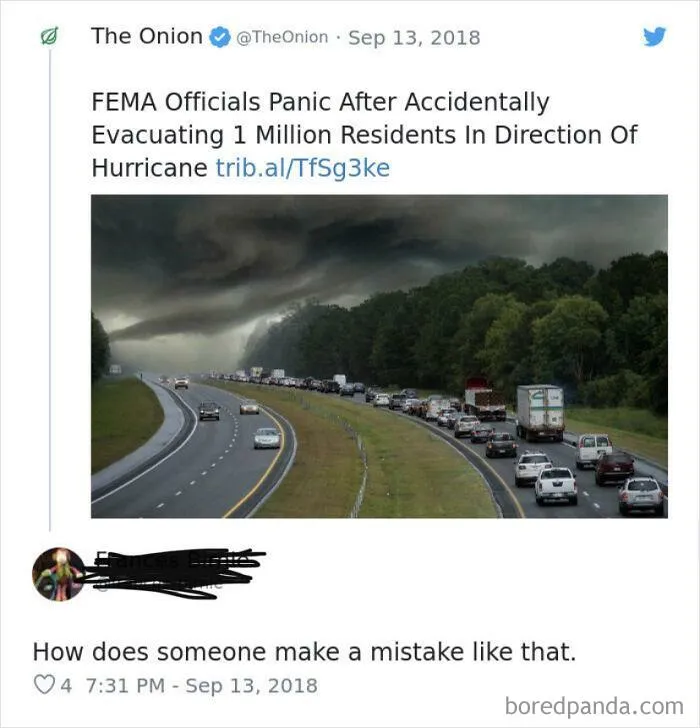Viewport: 700px width, 728px height.
Task: Click the like count number 4
Action: 66,685
